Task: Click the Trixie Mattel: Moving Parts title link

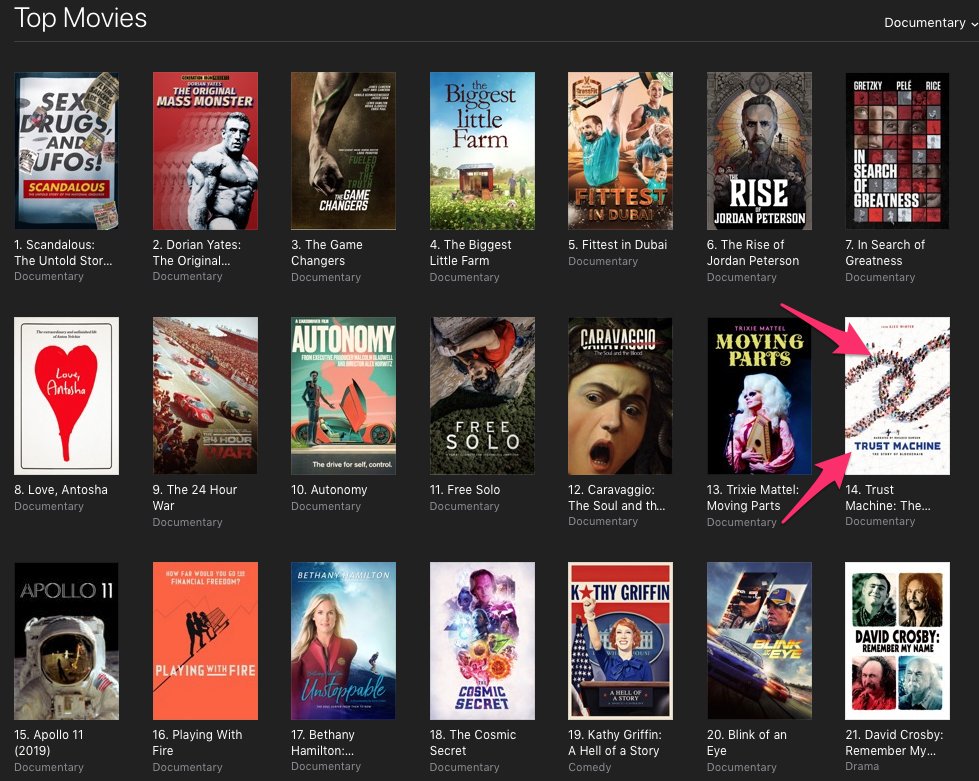Action: coord(743,497)
